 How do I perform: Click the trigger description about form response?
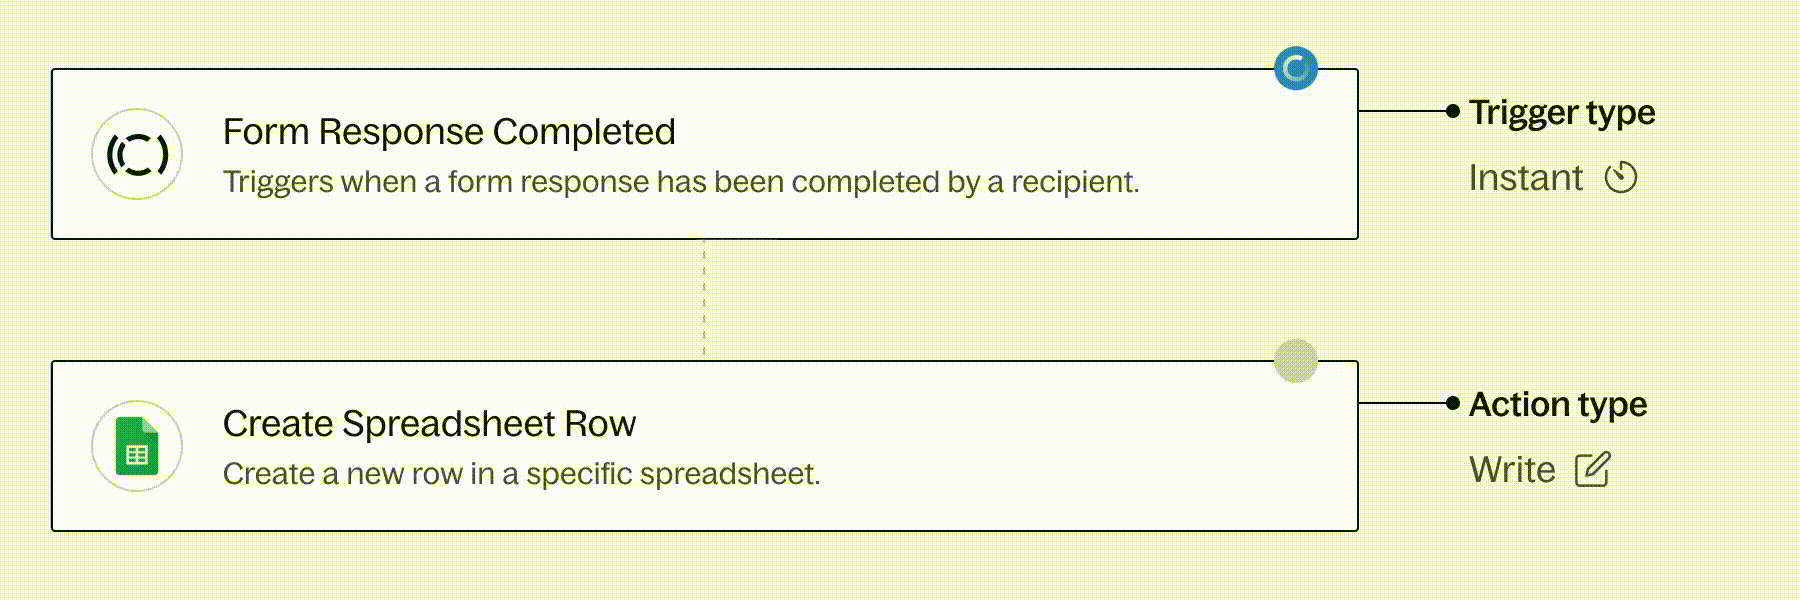pos(680,182)
